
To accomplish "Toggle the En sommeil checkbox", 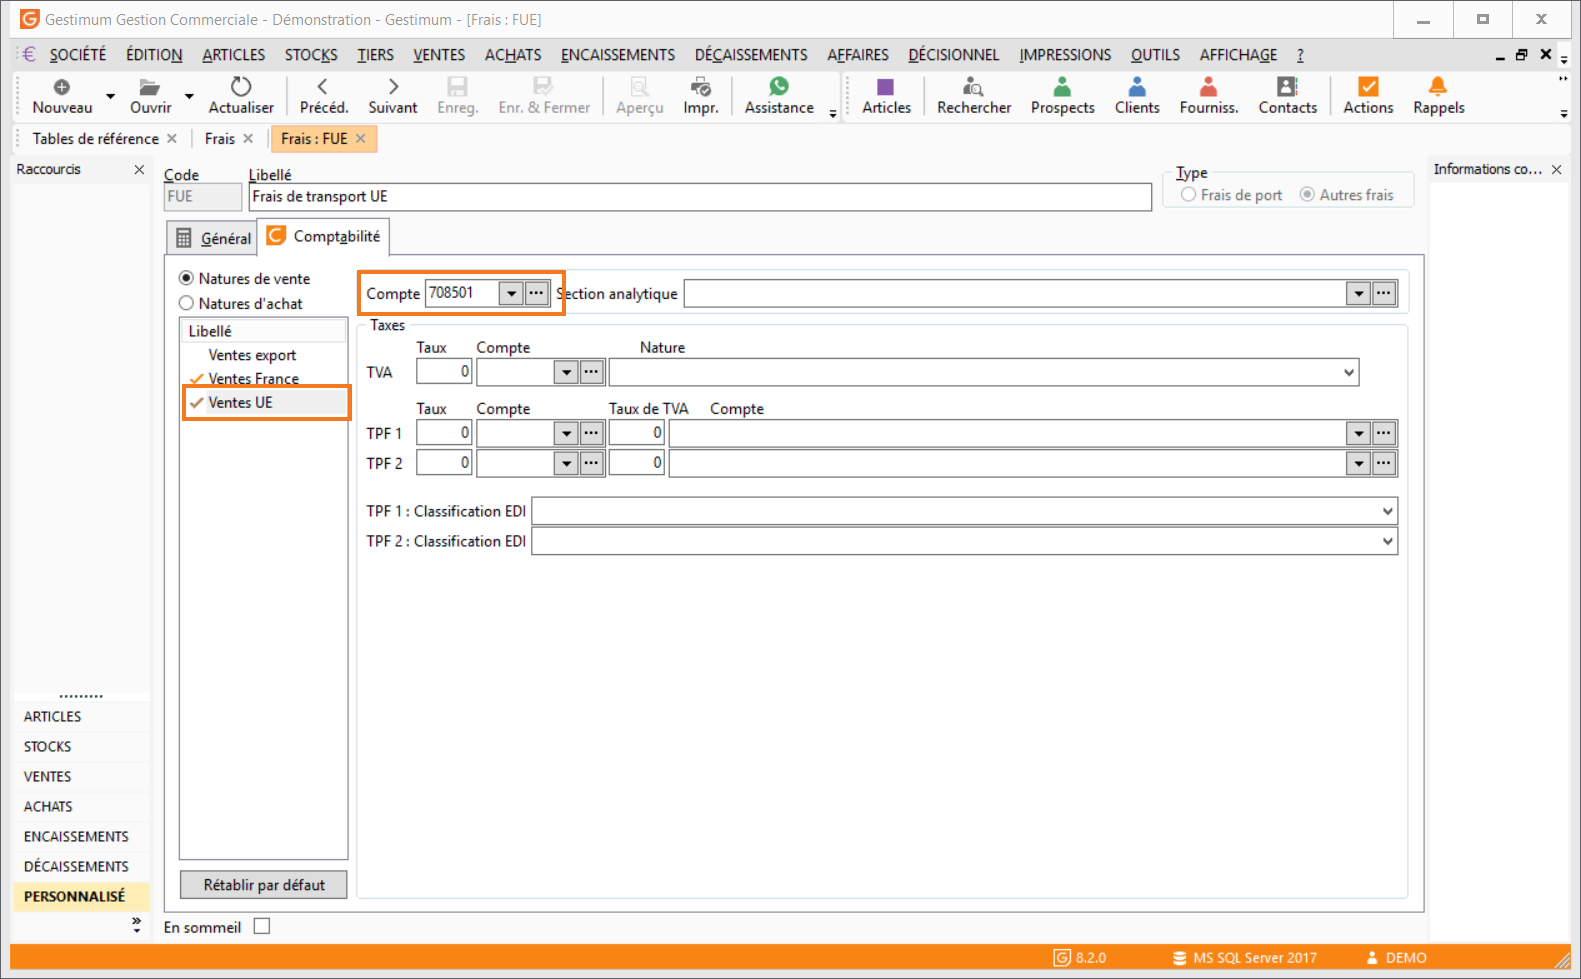I will click(262, 926).
